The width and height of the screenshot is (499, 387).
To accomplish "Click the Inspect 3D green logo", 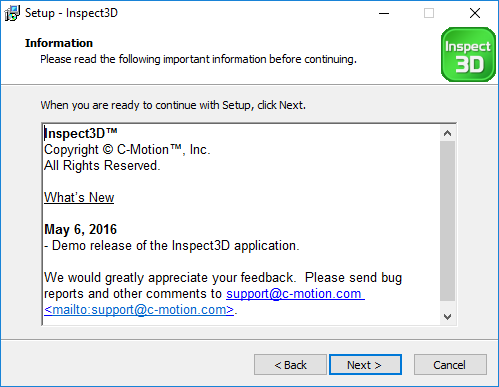I will 468,55.
